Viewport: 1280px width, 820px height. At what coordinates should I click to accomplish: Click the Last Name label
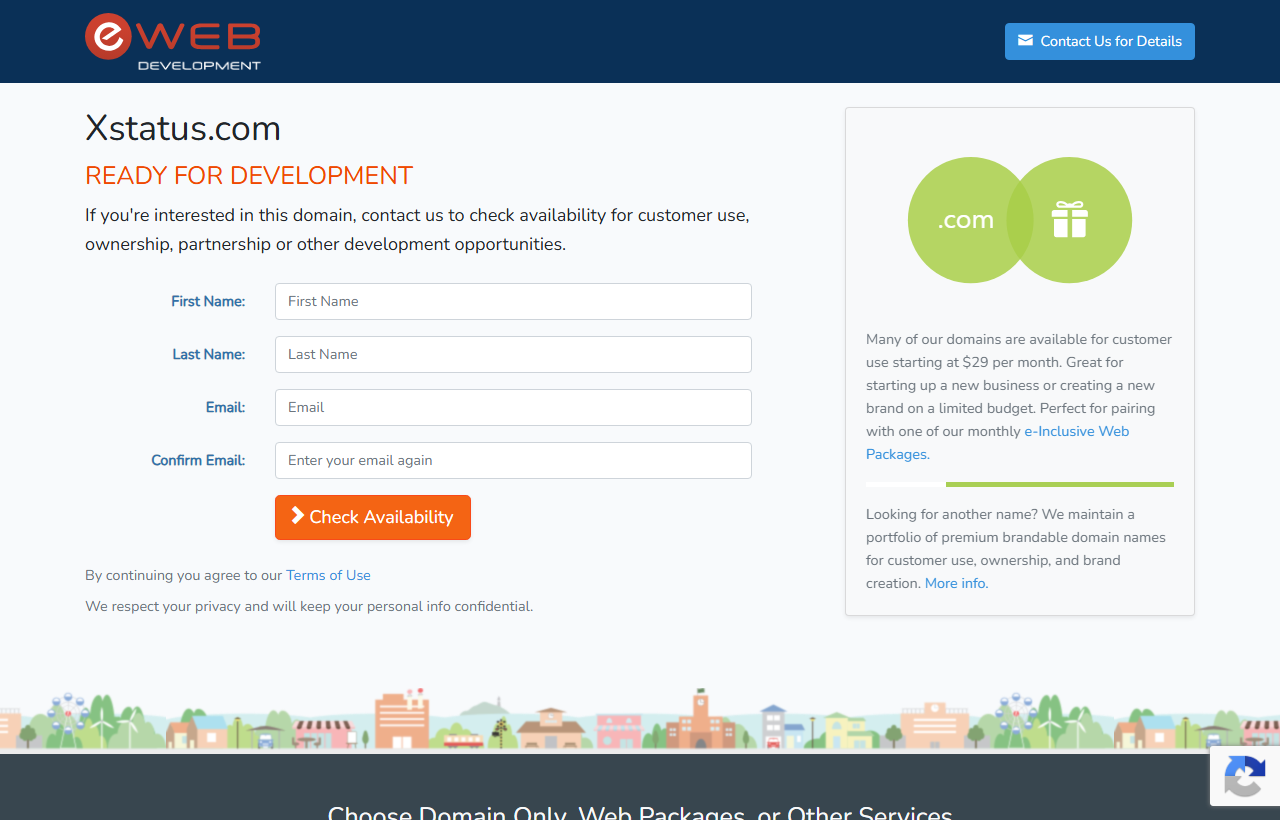click(x=208, y=354)
